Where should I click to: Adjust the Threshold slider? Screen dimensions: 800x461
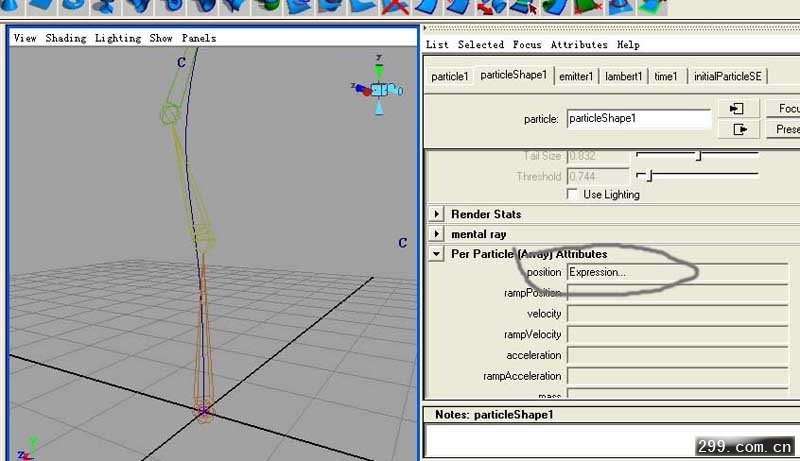coord(650,176)
